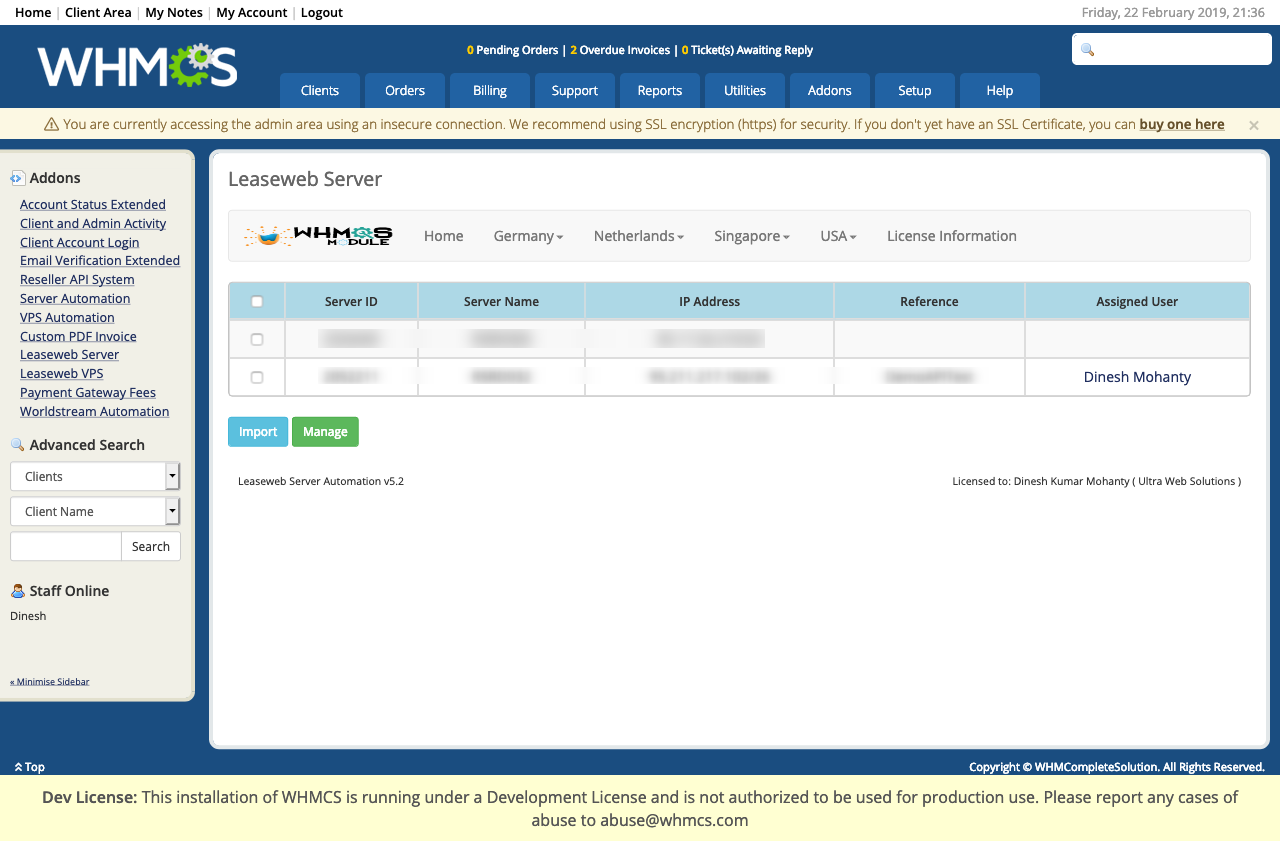Click the Staff Online person icon

pos(16,590)
